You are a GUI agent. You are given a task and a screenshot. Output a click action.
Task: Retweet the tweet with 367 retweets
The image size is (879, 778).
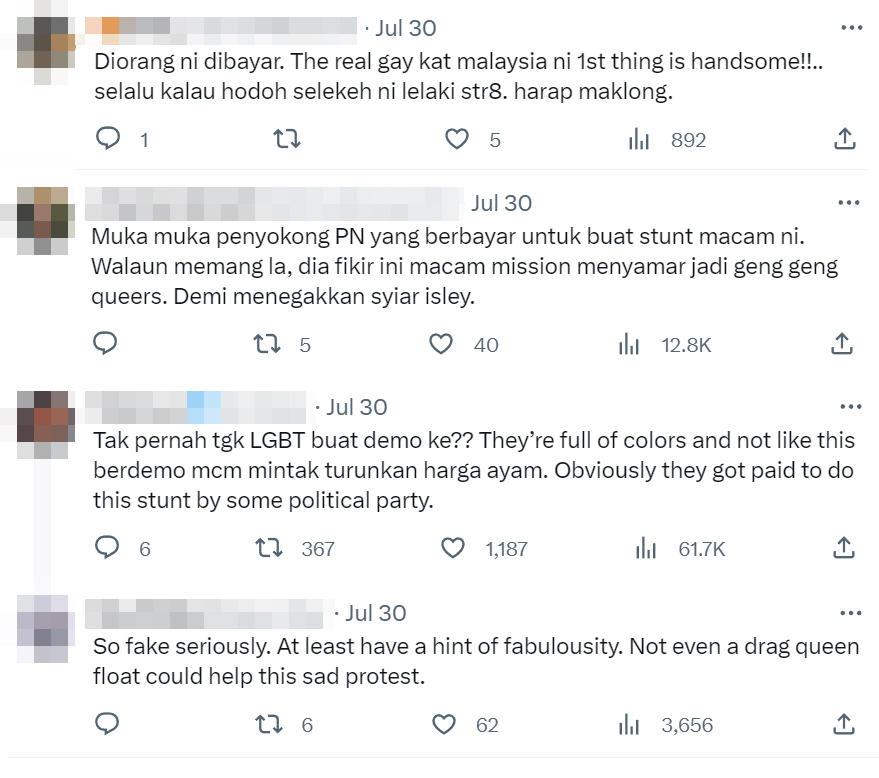(x=269, y=548)
